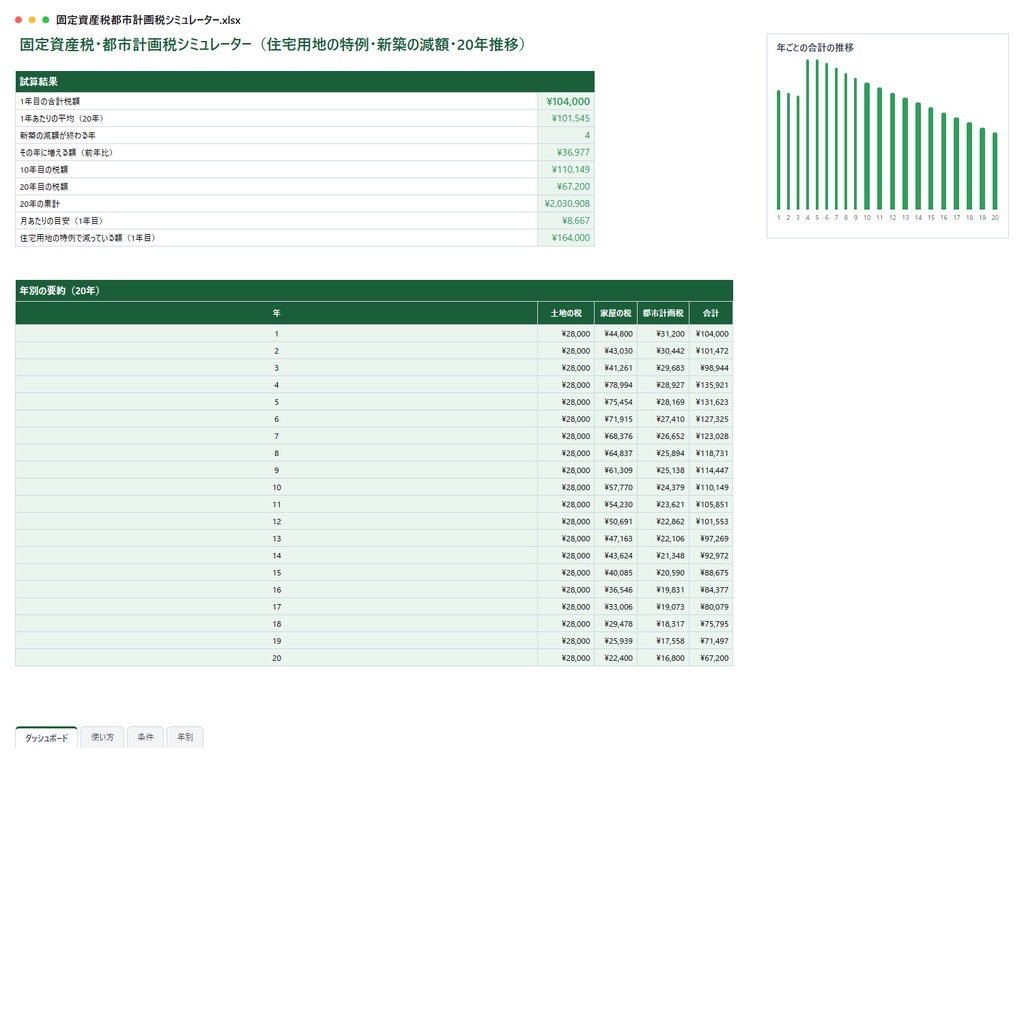Select year 5 total ¥131,623
This screenshot has height=1024, width=1024.
711,402
